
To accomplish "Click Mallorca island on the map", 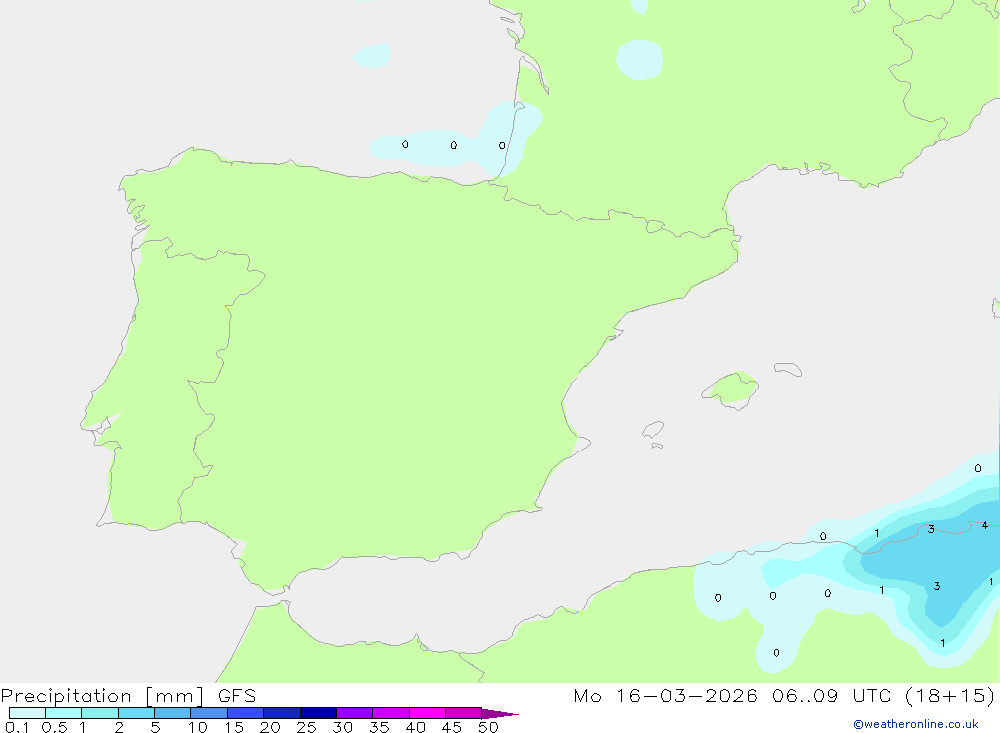I will point(732,389).
